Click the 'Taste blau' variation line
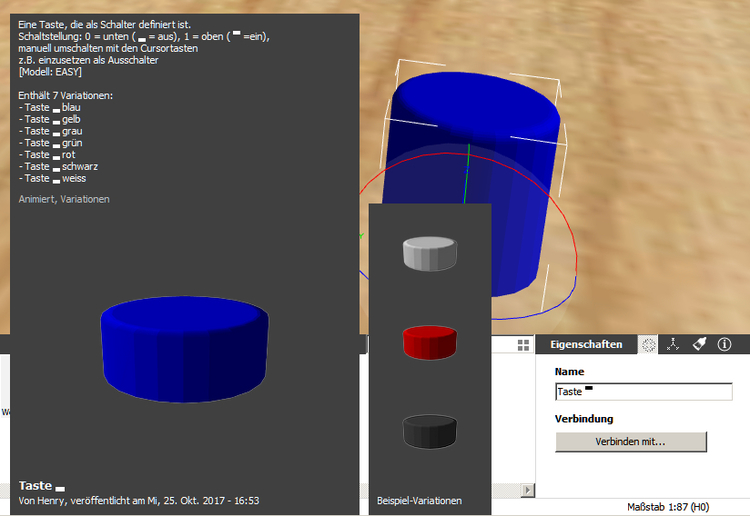Viewport: 750px width, 516px height. click(50, 108)
